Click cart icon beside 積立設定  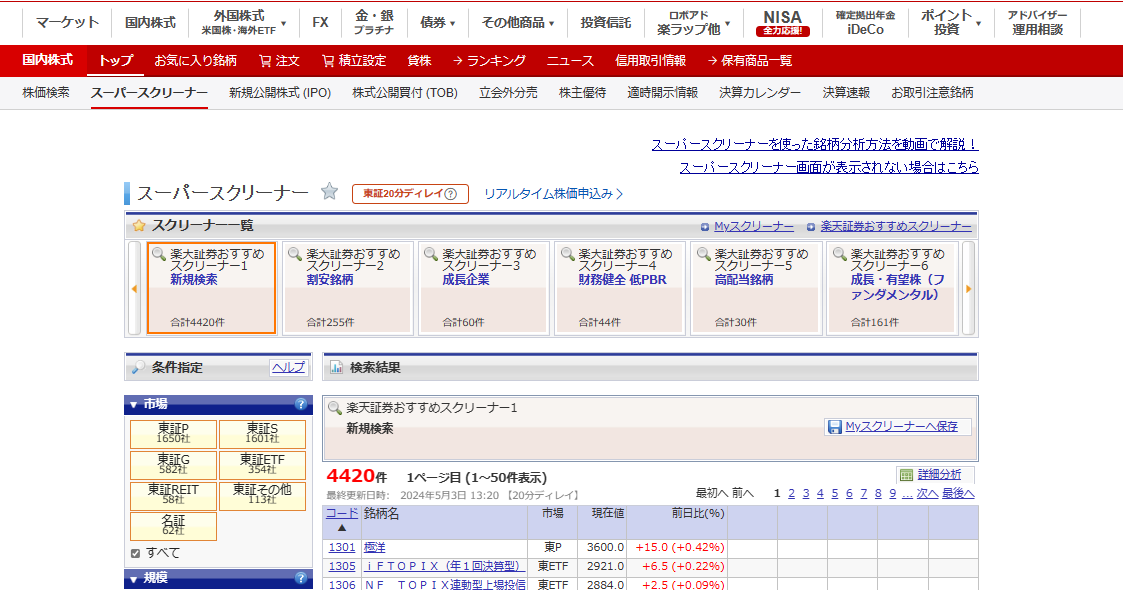(328, 61)
